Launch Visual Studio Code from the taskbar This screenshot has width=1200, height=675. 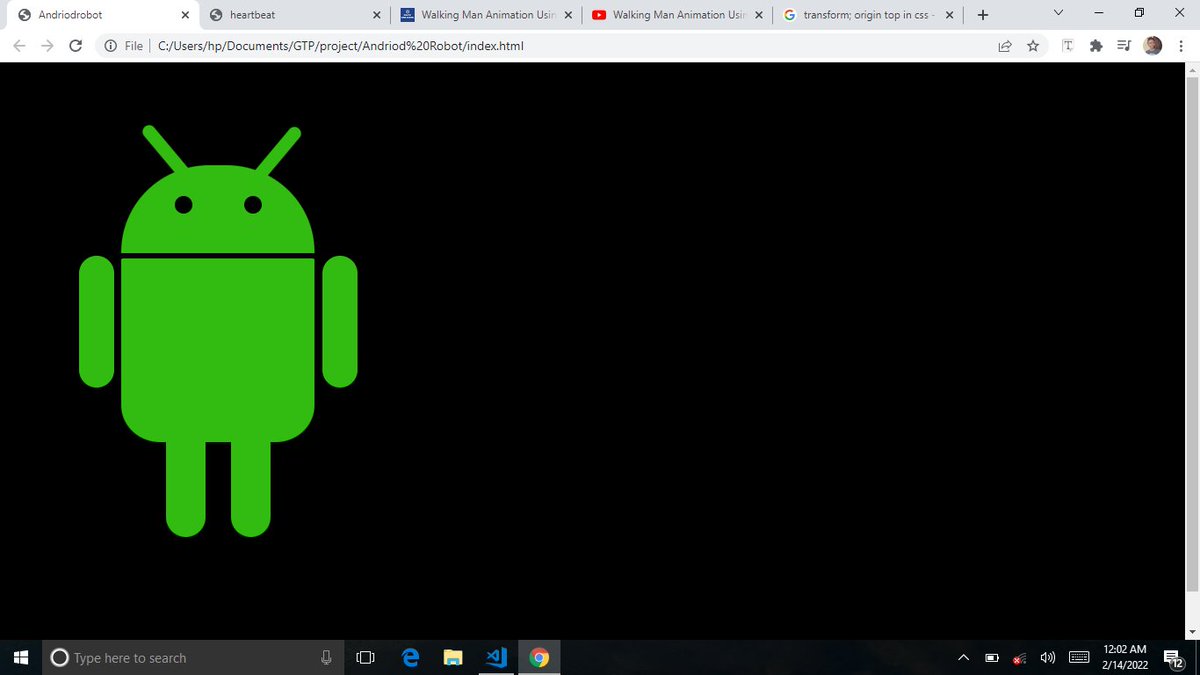click(x=496, y=657)
